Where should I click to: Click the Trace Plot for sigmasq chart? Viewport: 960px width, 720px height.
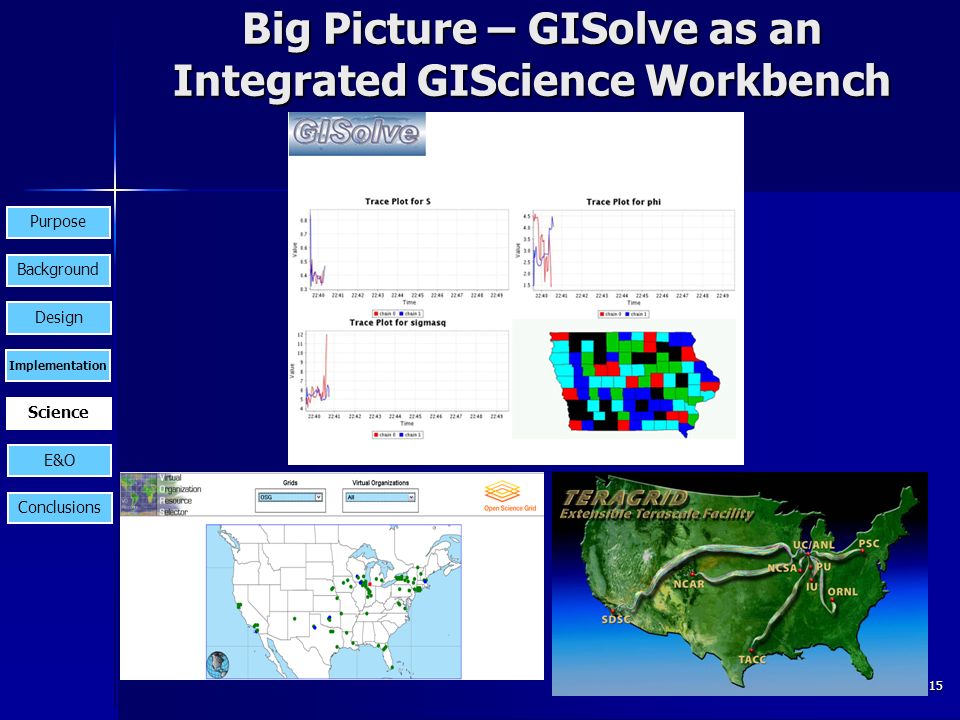point(402,378)
